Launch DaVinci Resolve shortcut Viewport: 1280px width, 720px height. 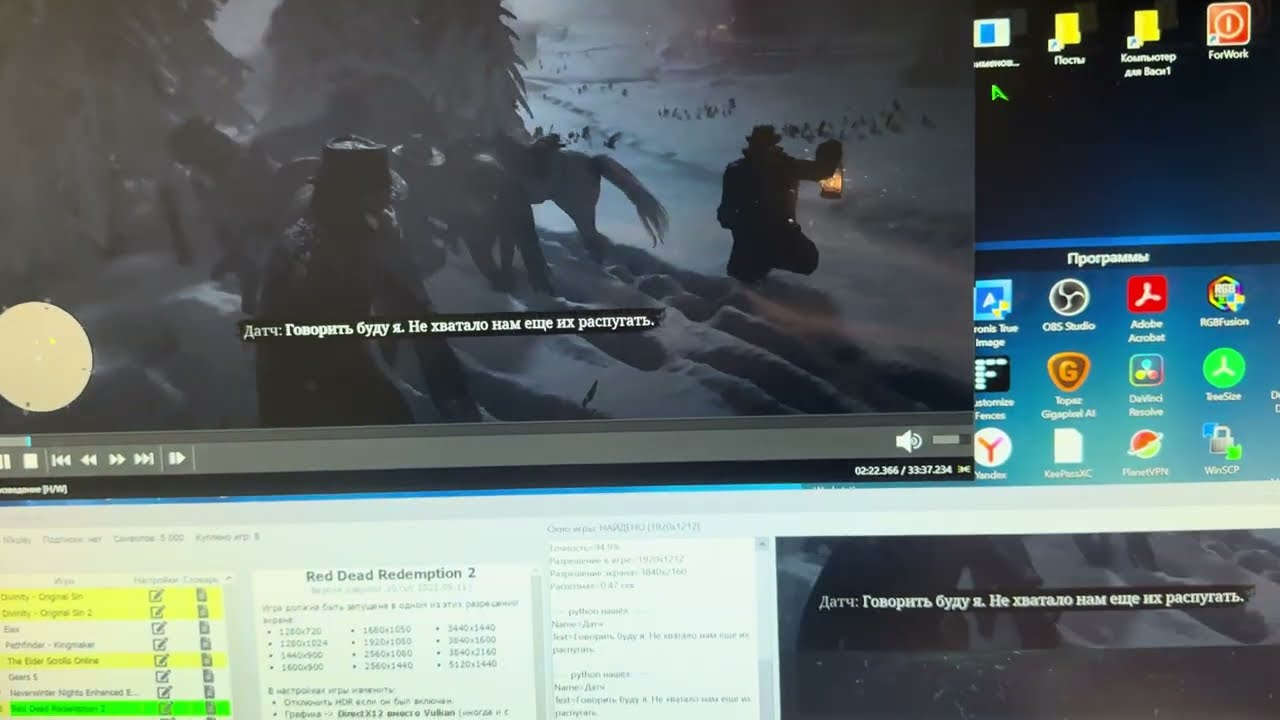click(x=1146, y=385)
